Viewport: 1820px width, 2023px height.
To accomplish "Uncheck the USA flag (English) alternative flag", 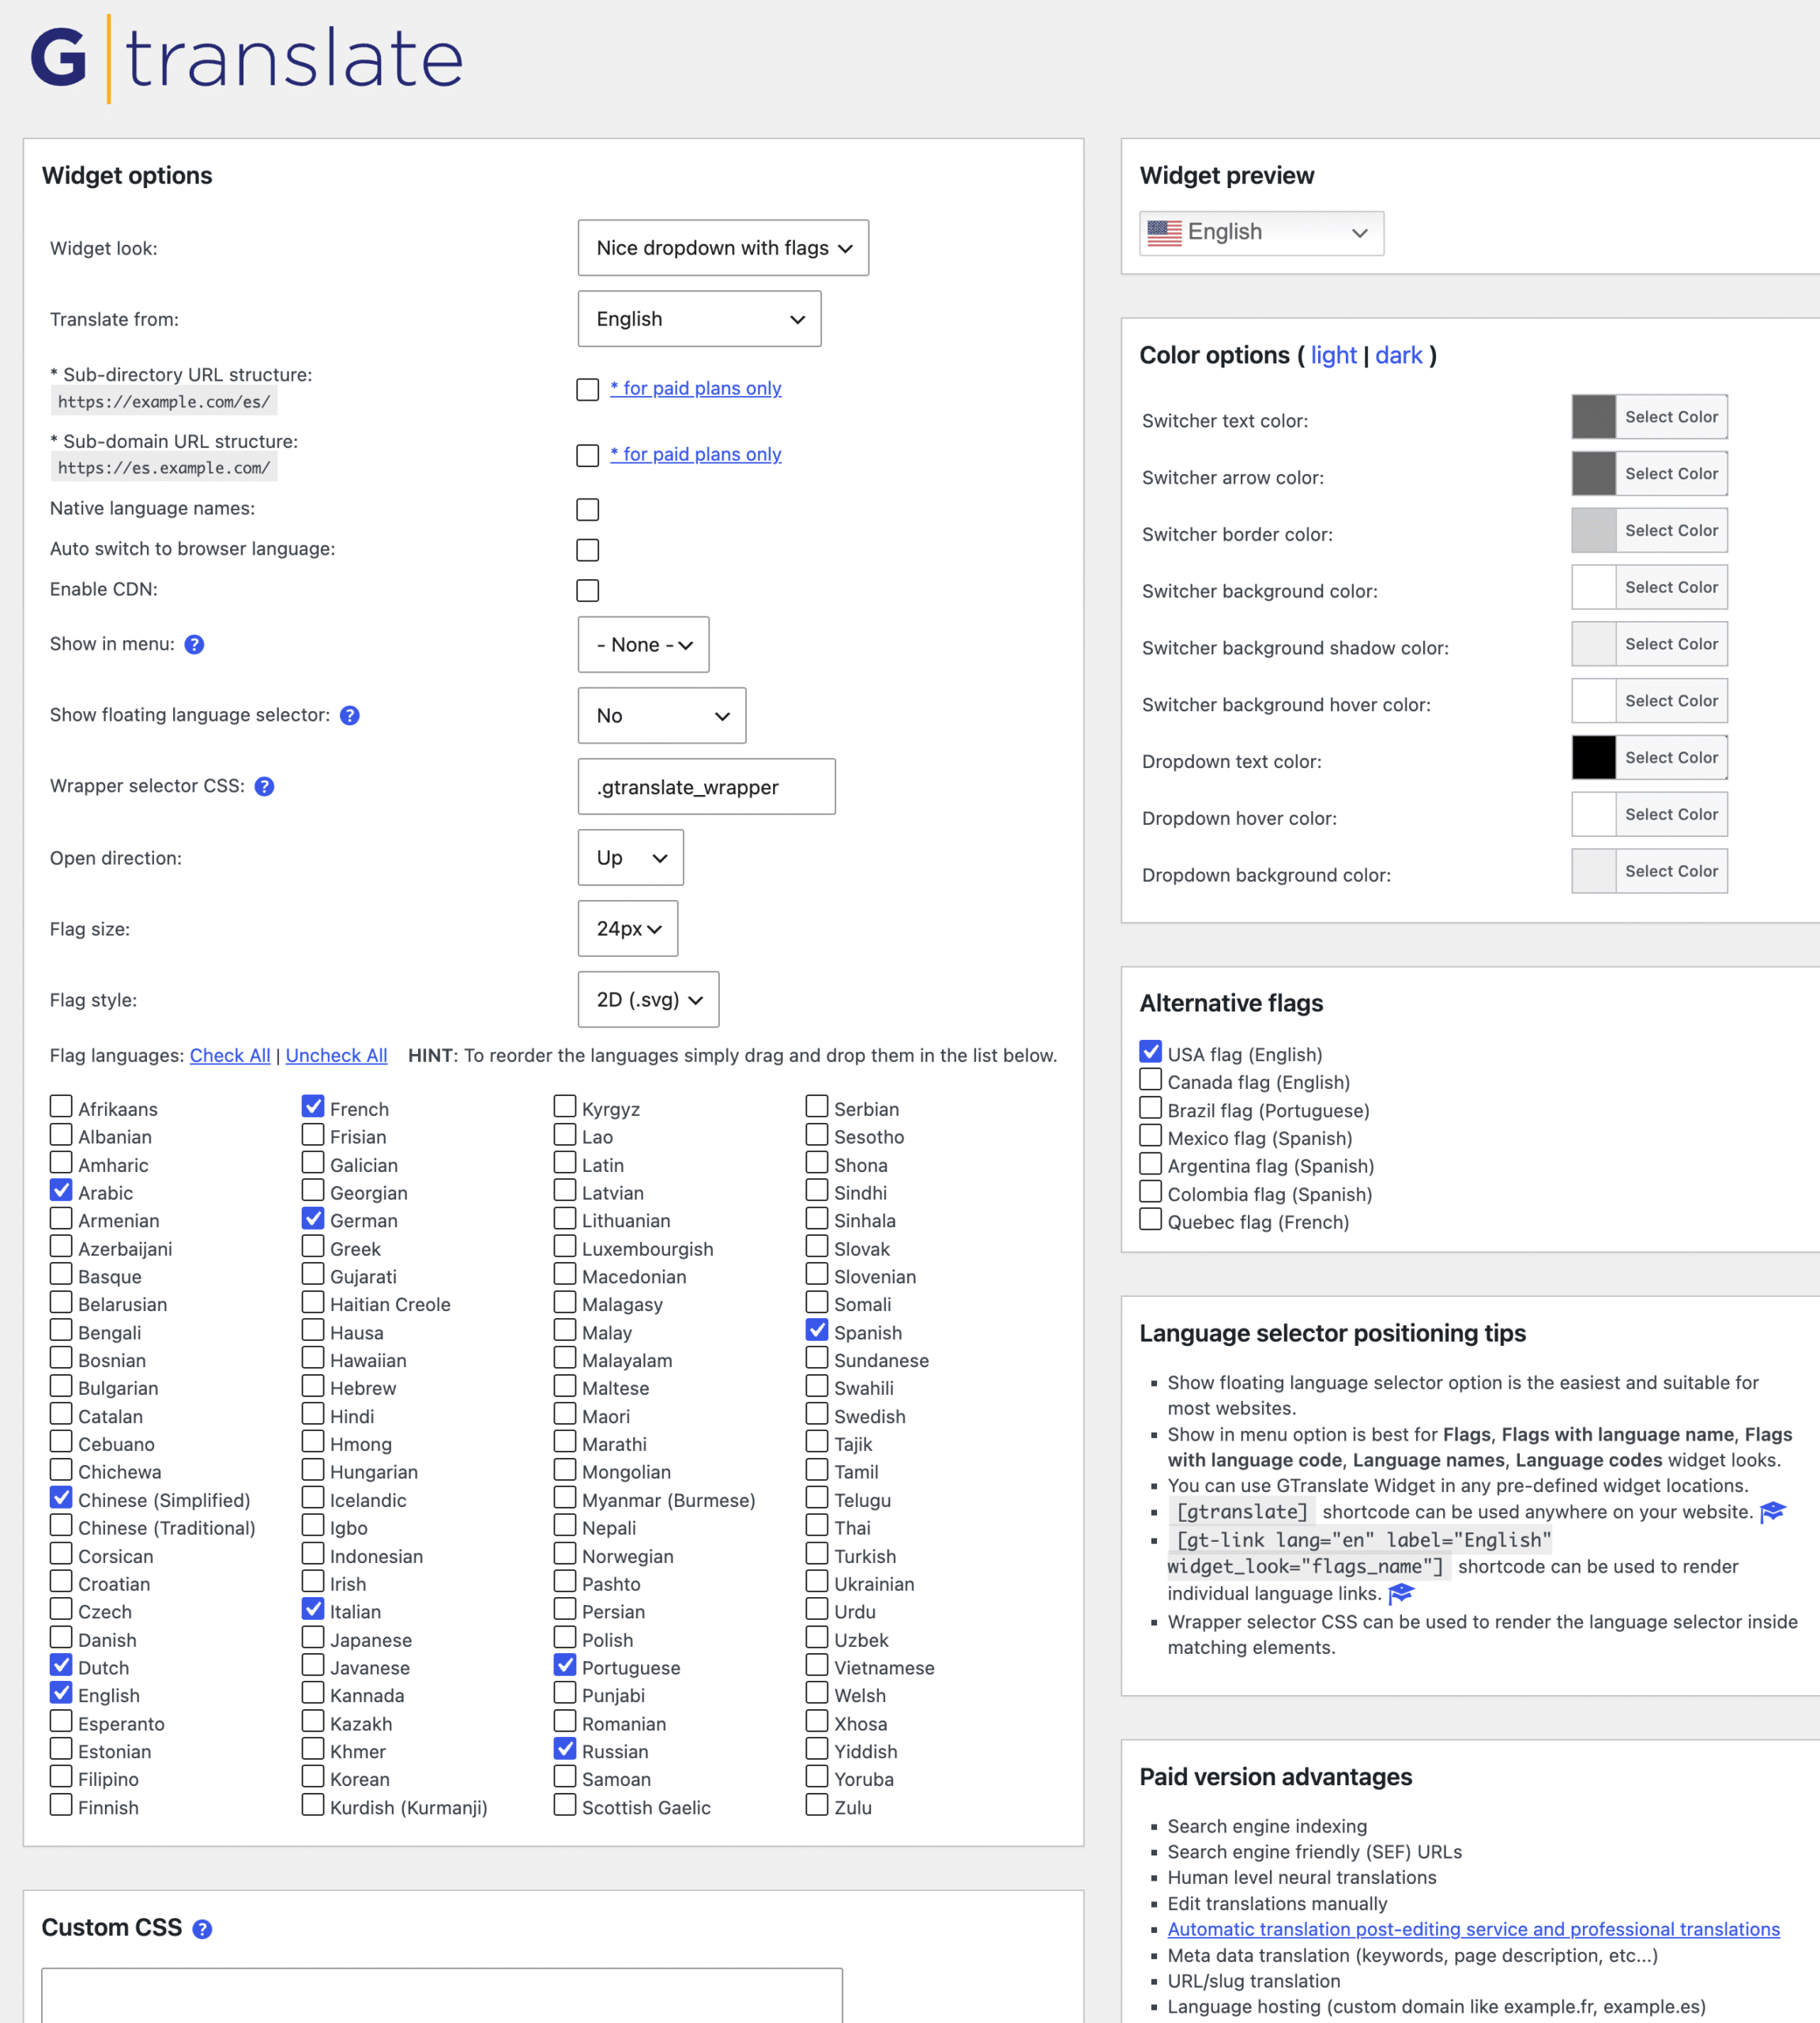I will (1151, 1051).
